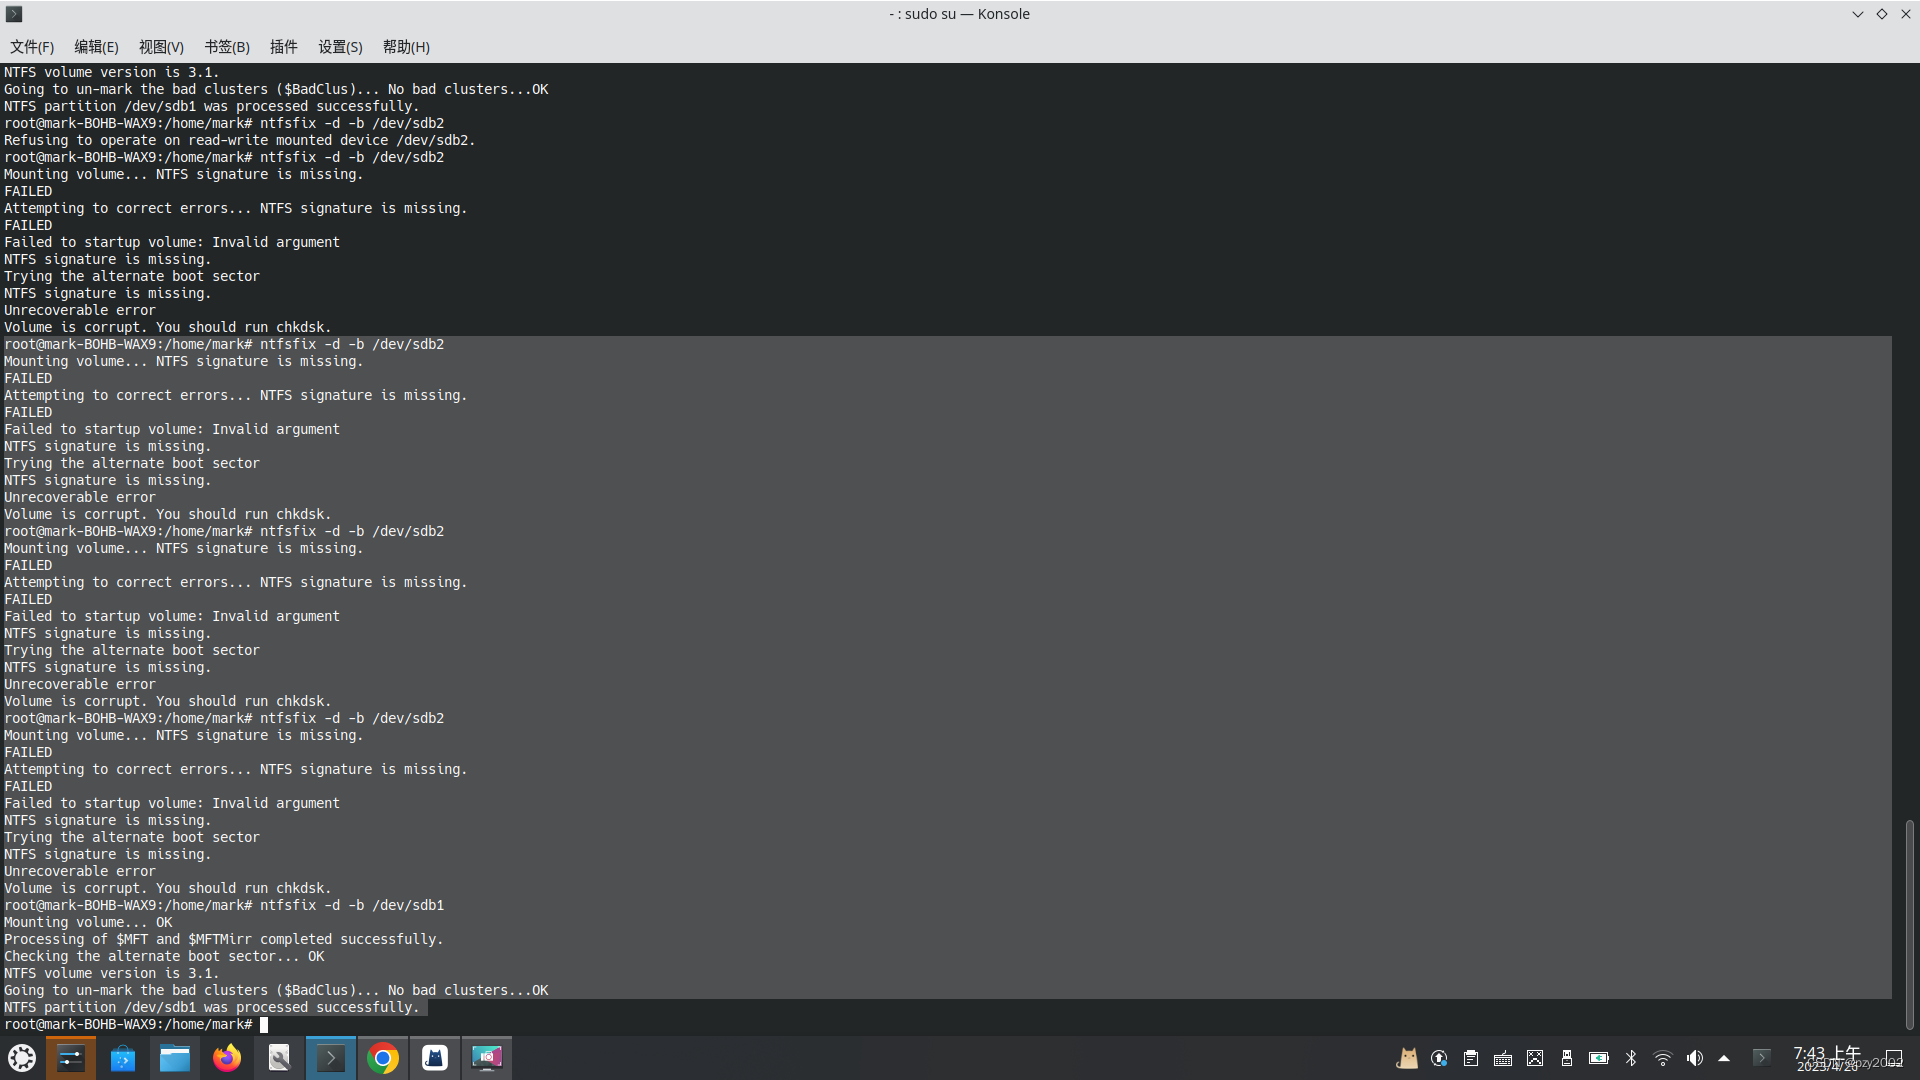1920x1080 pixels.
Task: Click the terminal vertical scrollbar handle
Action: (x=1909, y=923)
